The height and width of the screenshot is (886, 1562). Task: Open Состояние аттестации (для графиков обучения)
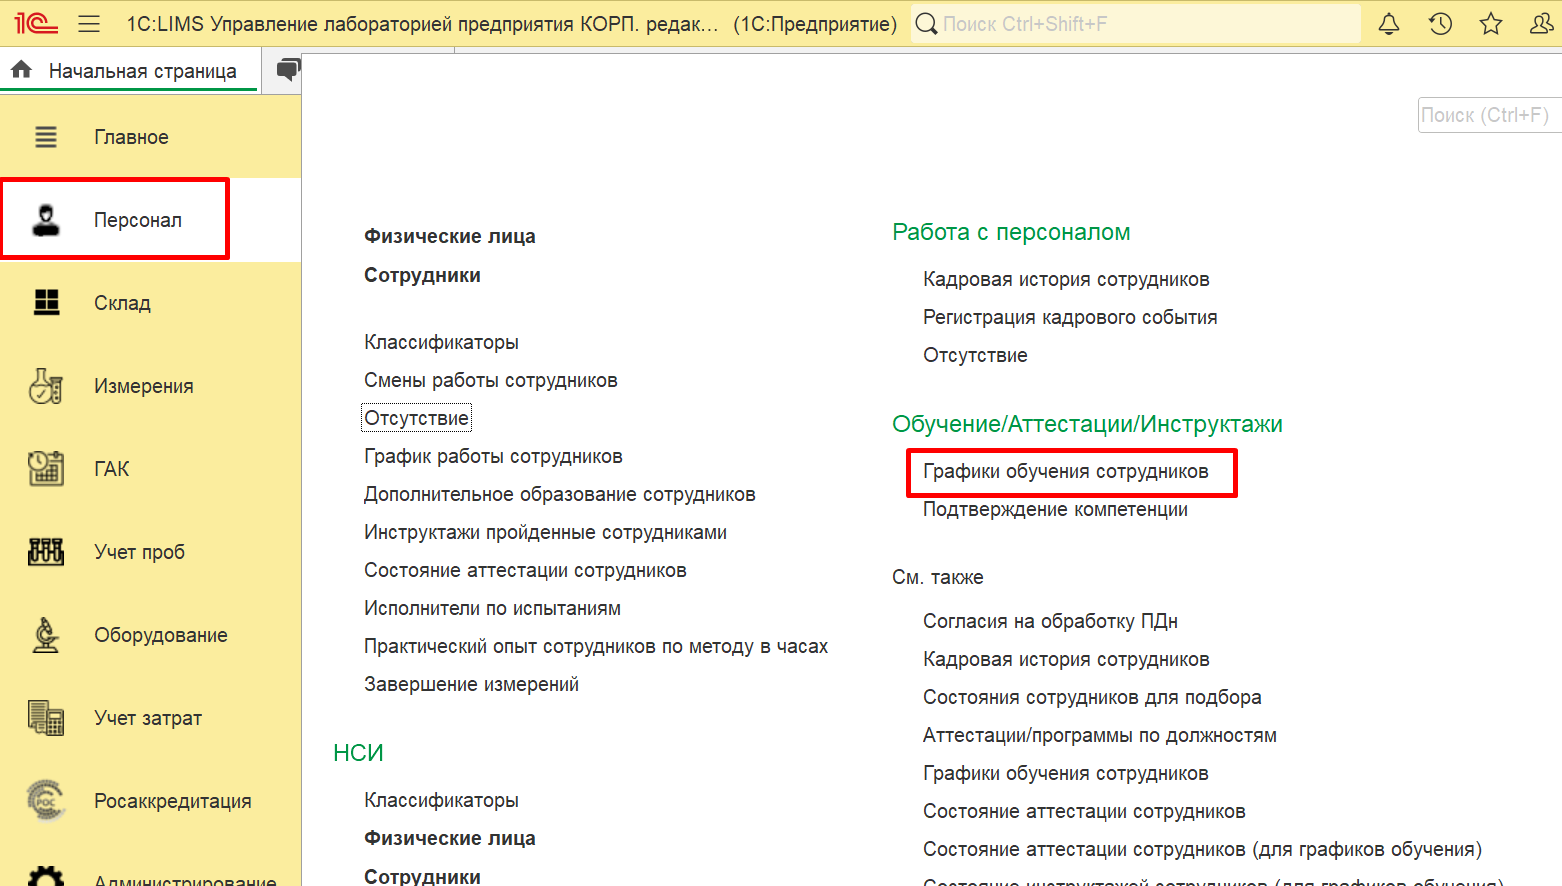point(1202,849)
